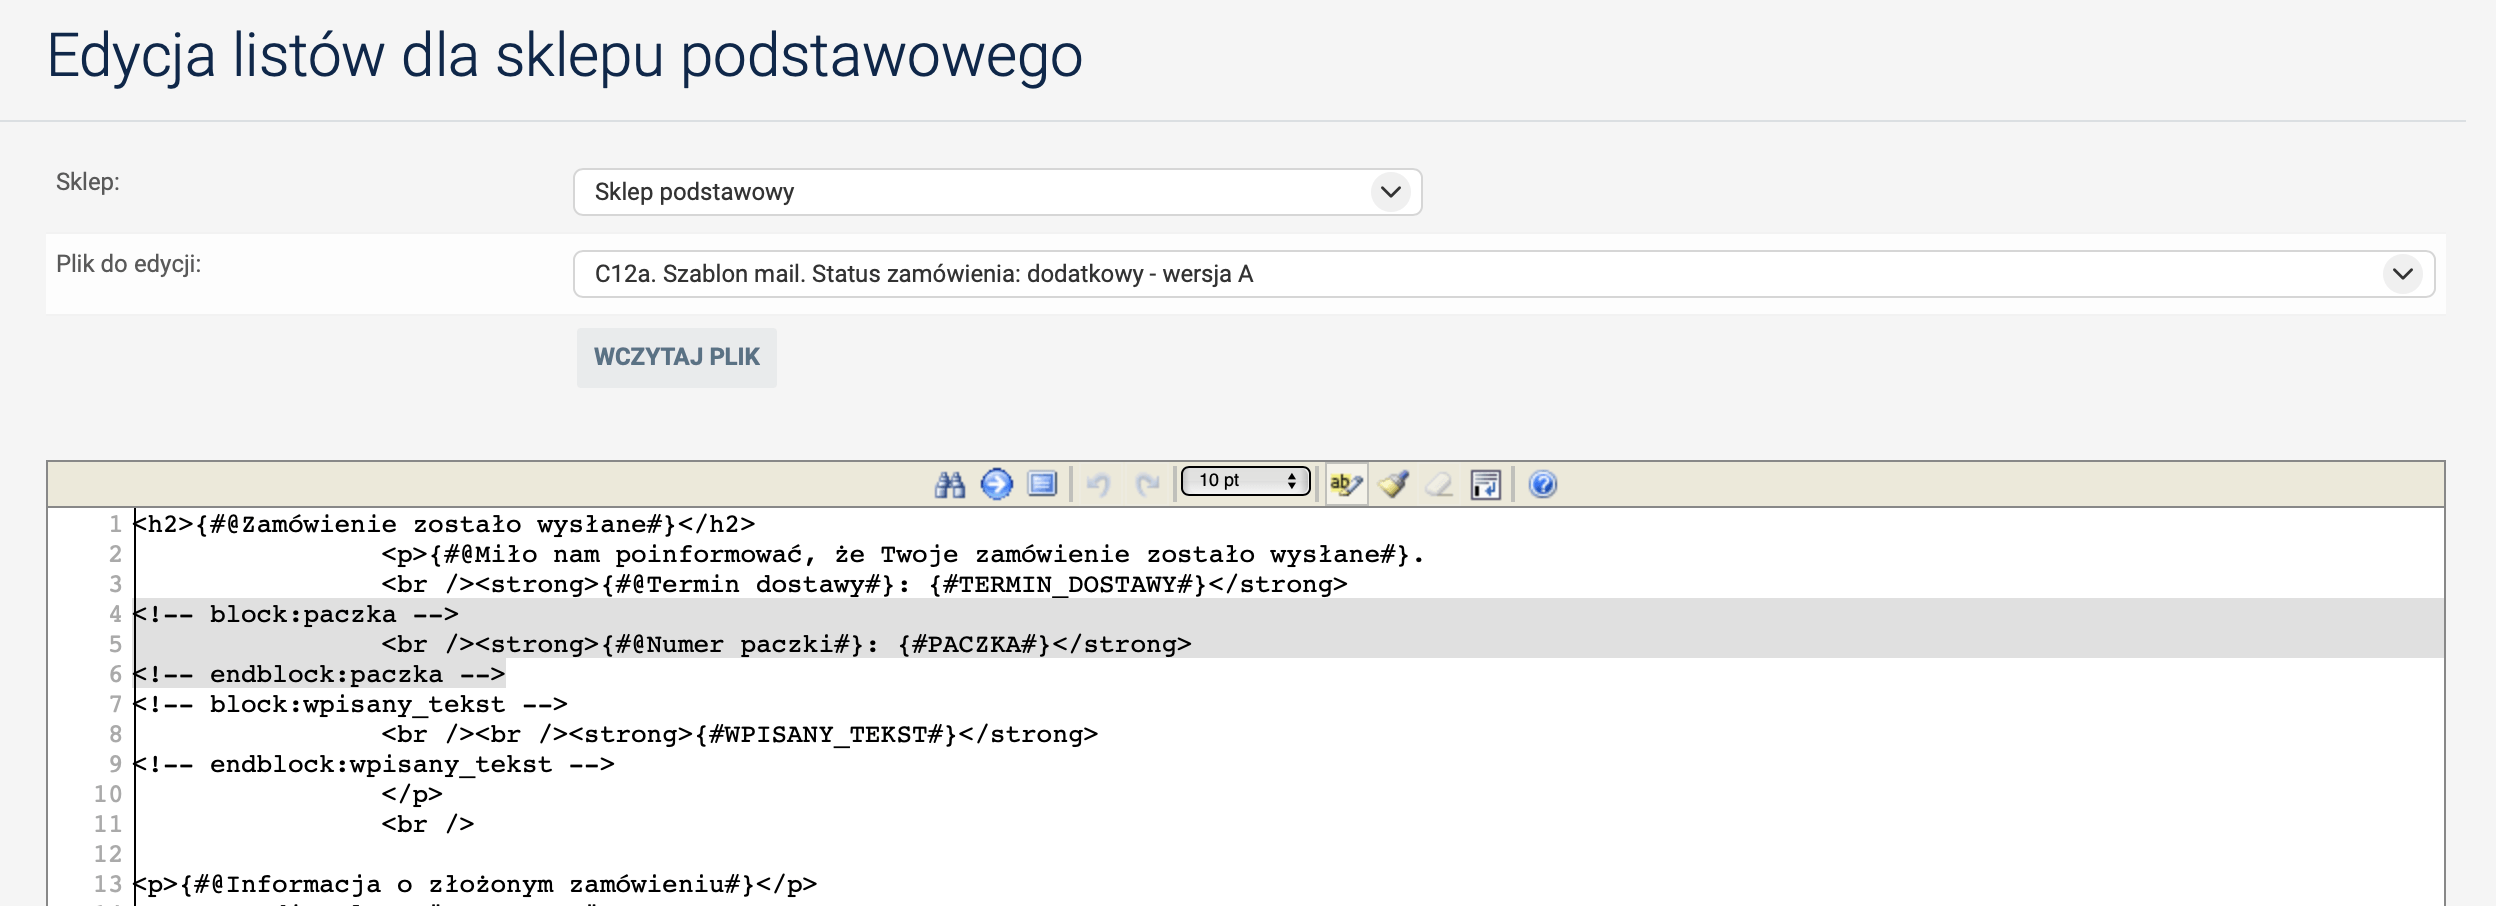2496x906 pixels.
Task: Click the block:wpisany_tekst comment line
Action: 351,704
